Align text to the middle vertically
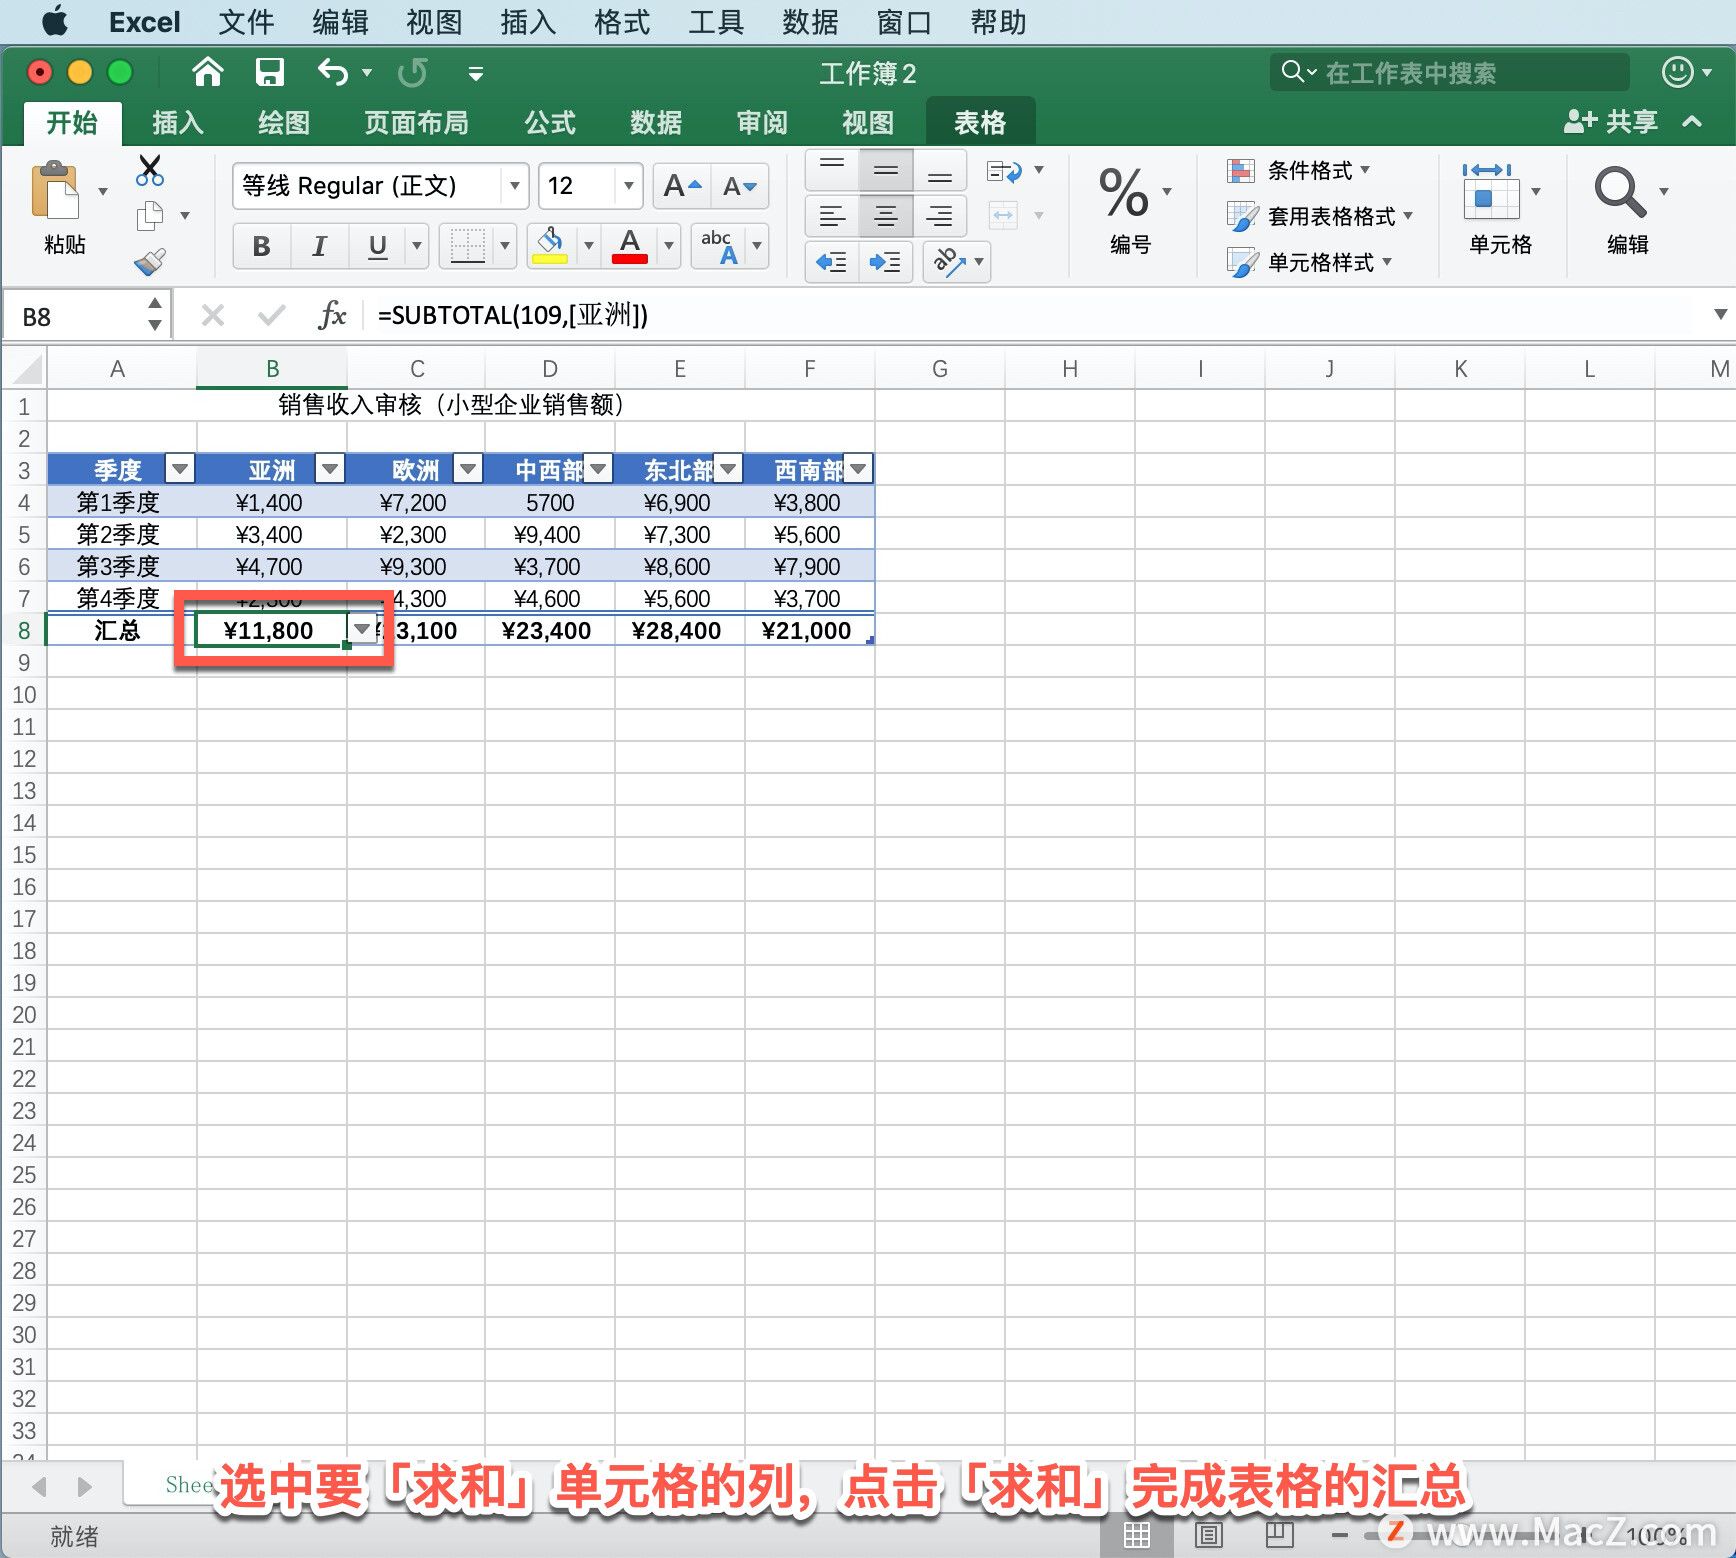The width and height of the screenshot is (1736, 1558). pyautogui.click(x=885, y=171)
